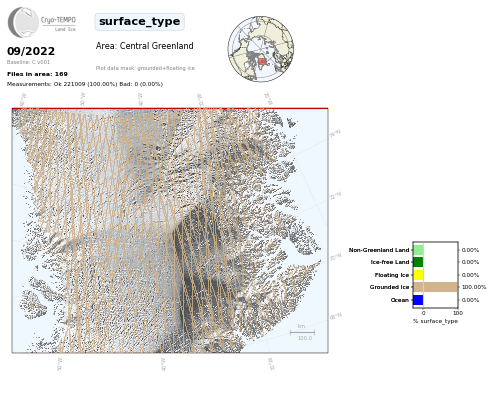Click the red area marker on globe
The height and width of the screenshot is (410, 492).
[x=262, y=61]
